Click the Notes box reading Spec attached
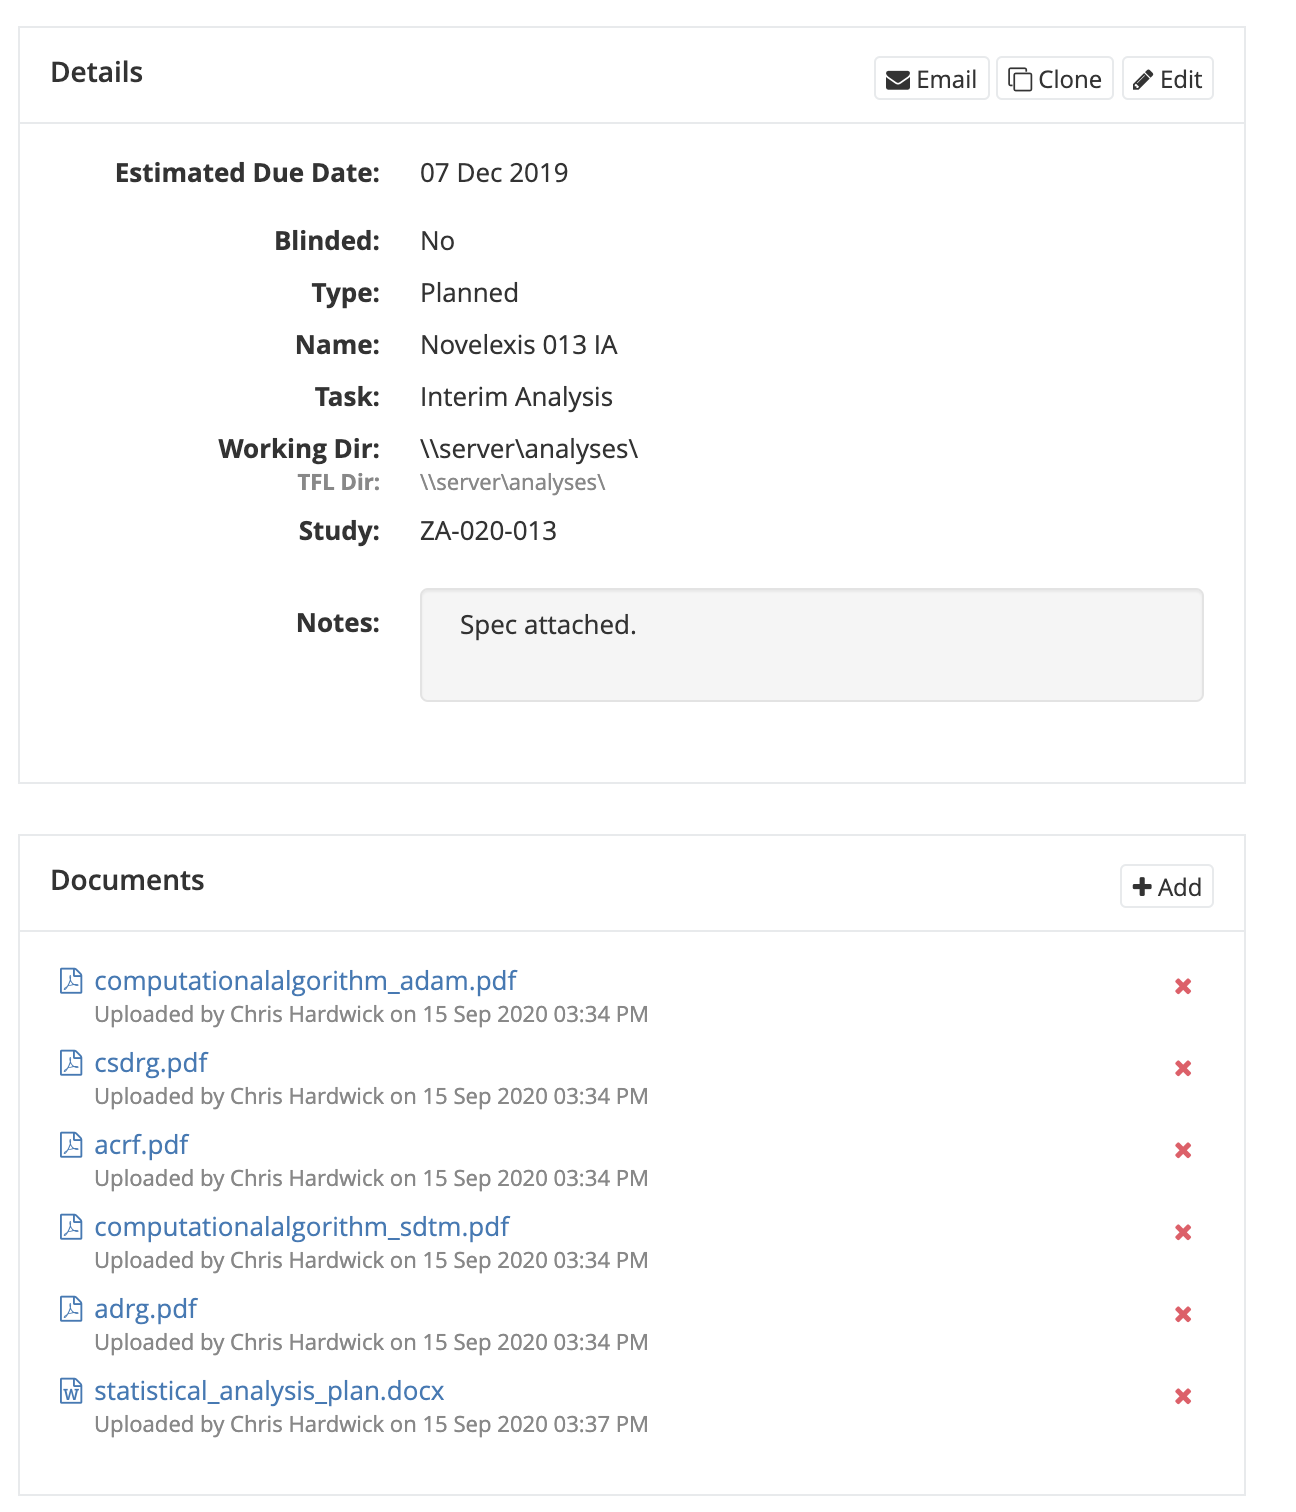Screen dimensions: 1296x1512 coord(811,645)
